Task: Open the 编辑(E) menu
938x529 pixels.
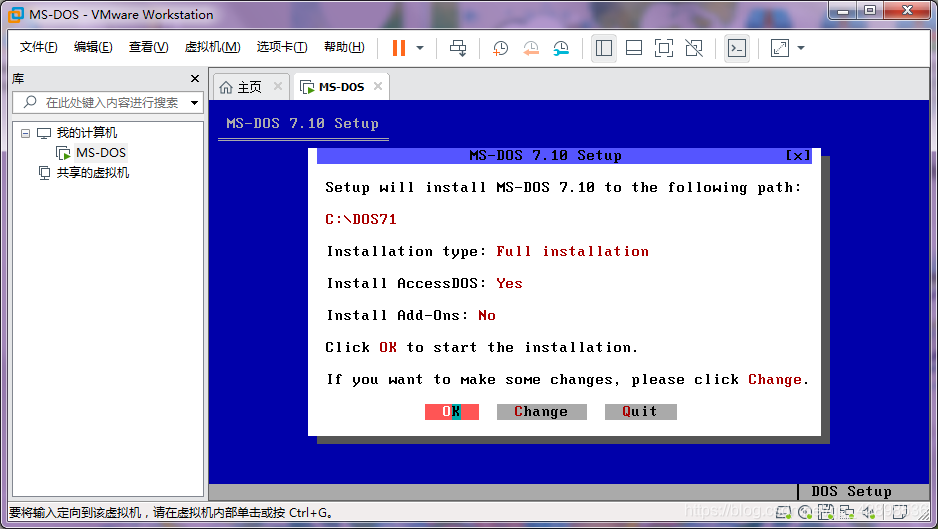Action: [x=93, y=47]
